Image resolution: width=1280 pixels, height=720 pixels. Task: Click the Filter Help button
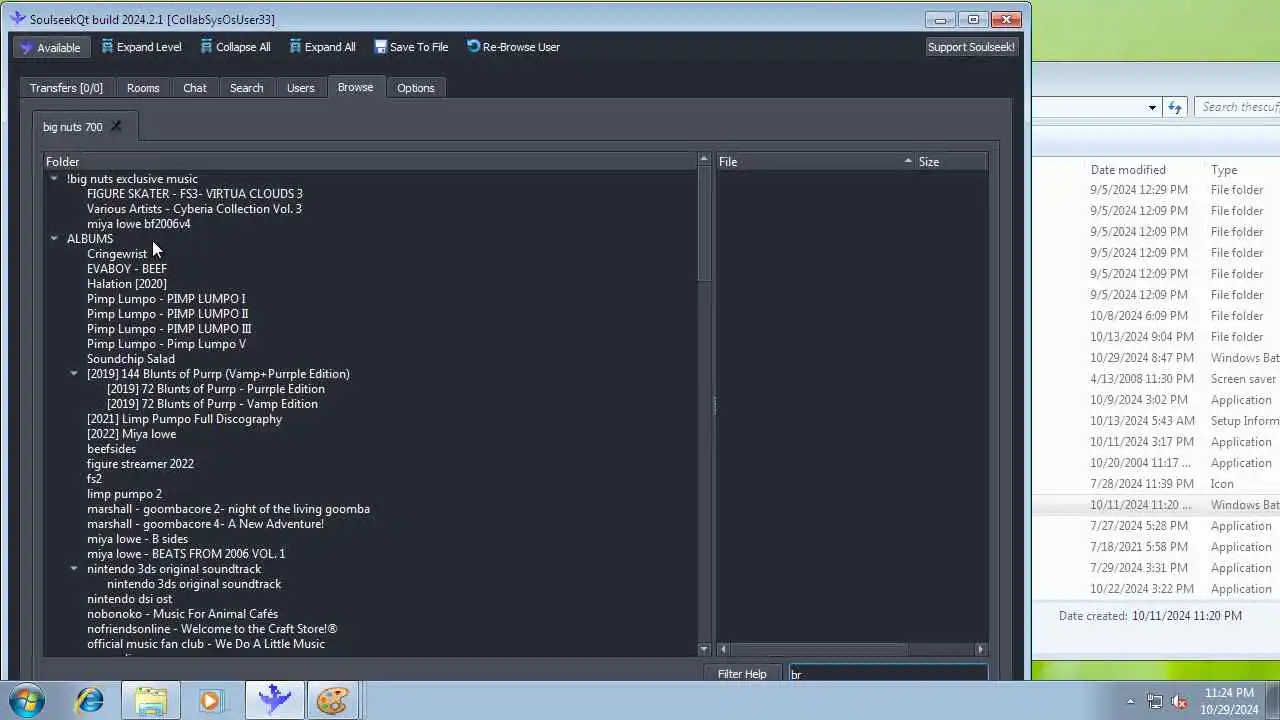click(742, 674)
